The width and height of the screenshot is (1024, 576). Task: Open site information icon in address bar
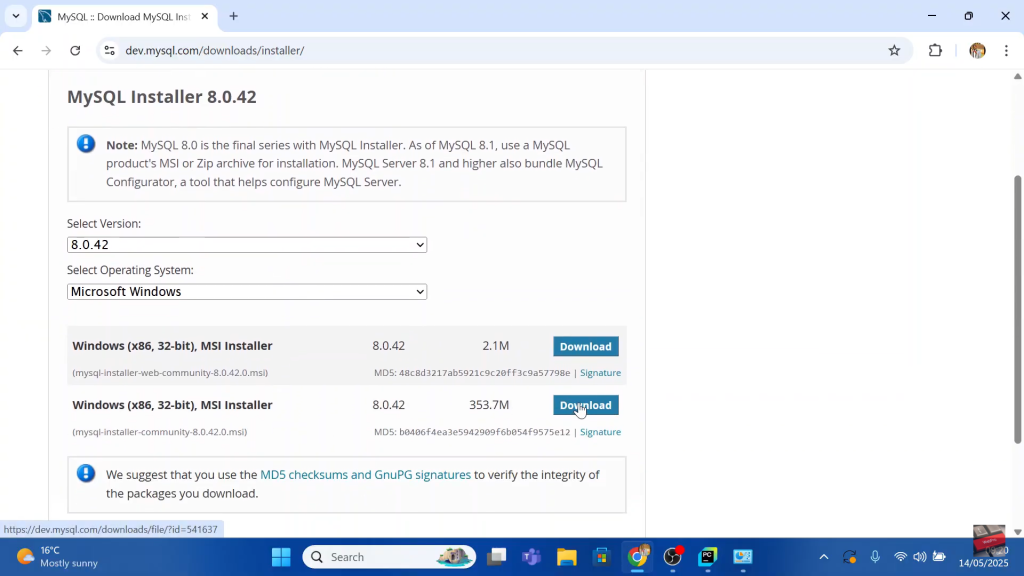pyautogui.click(x=109, y=50)
